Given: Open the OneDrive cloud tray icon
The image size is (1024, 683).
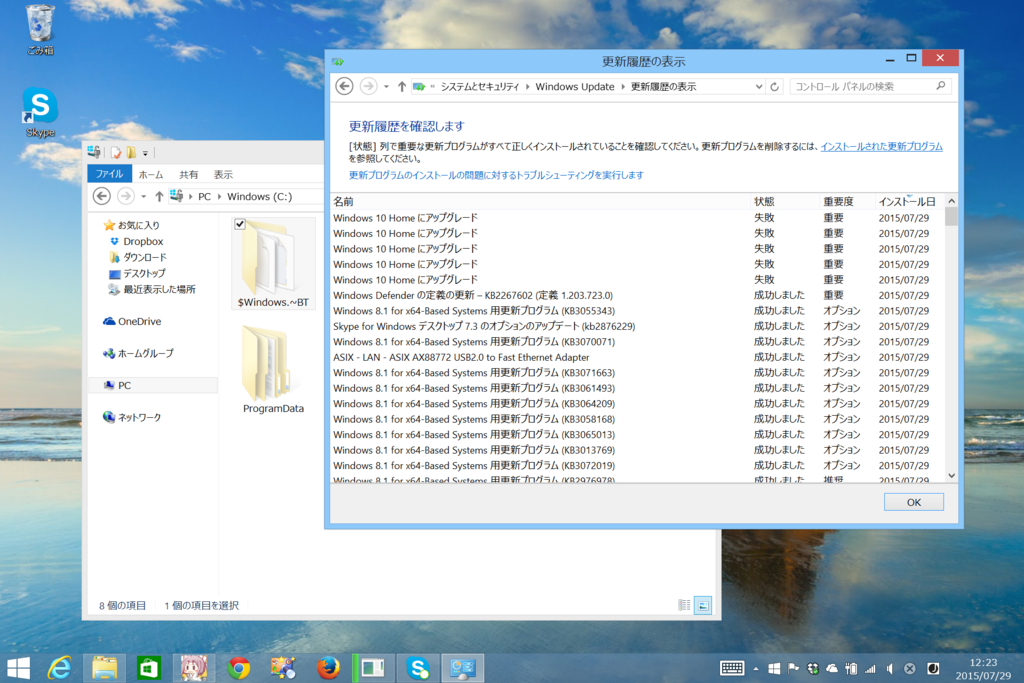Looking at the screenshot, I should 832,669.
